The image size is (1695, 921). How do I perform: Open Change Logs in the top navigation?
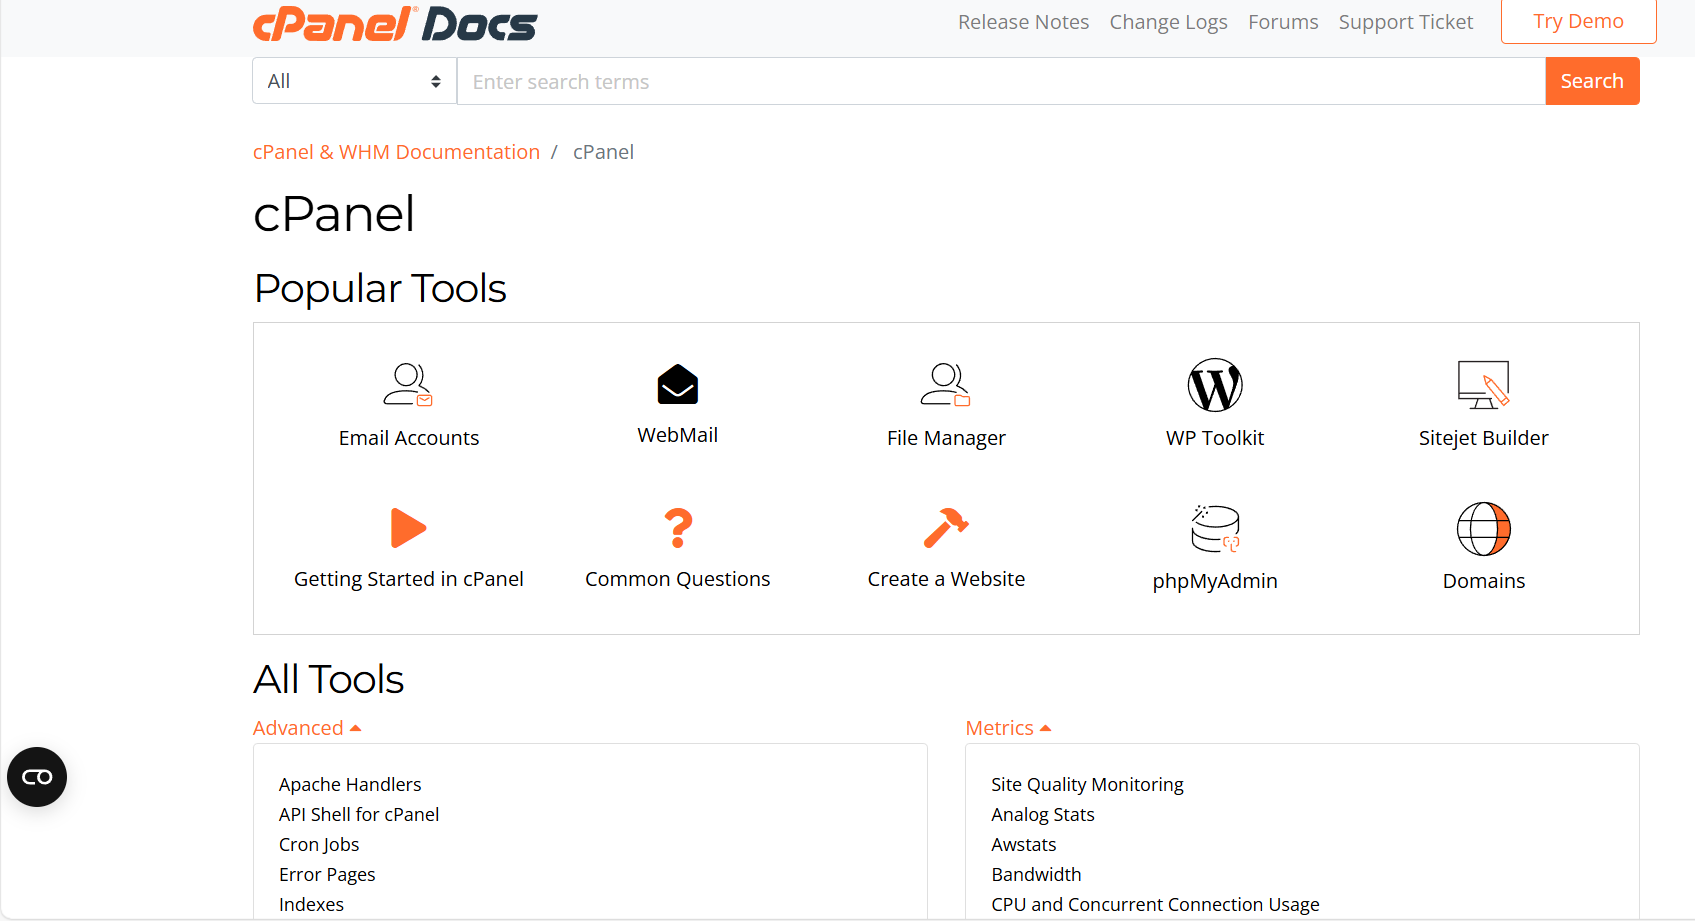1168,22
